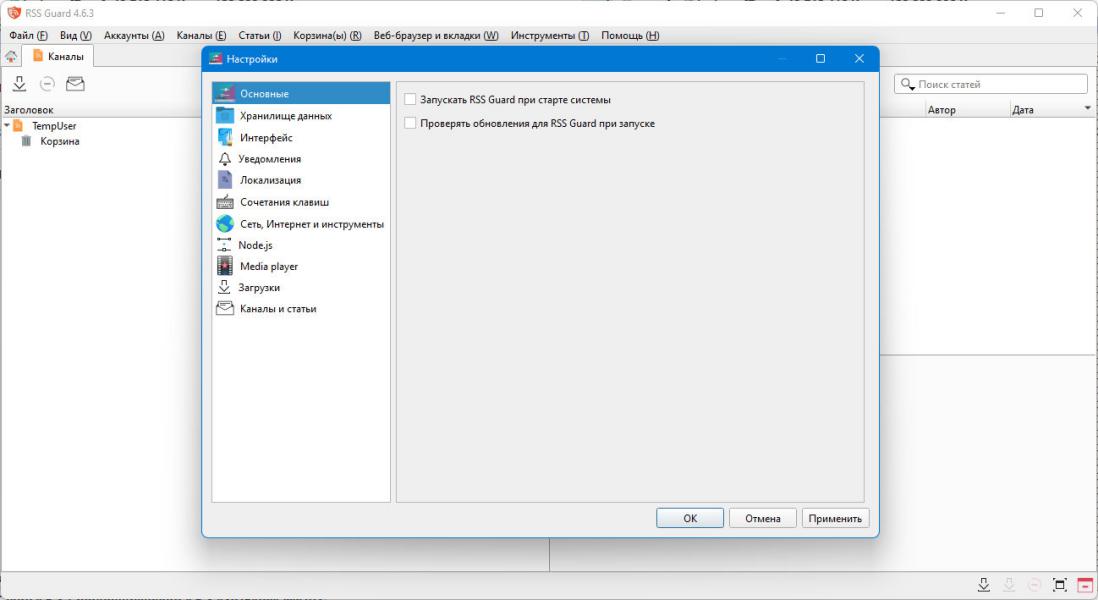Select the Каналы и статьи category
The width and height of the screenshot is (1098, 600).
pyautogui.click(x=300, y=308)
